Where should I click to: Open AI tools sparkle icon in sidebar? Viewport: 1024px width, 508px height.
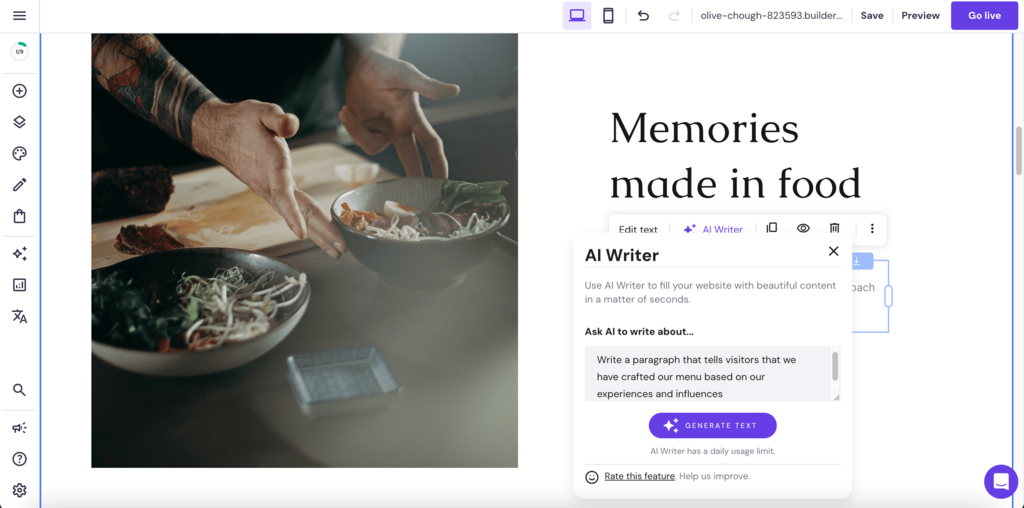pyautogui.click(x=20, y=254)
